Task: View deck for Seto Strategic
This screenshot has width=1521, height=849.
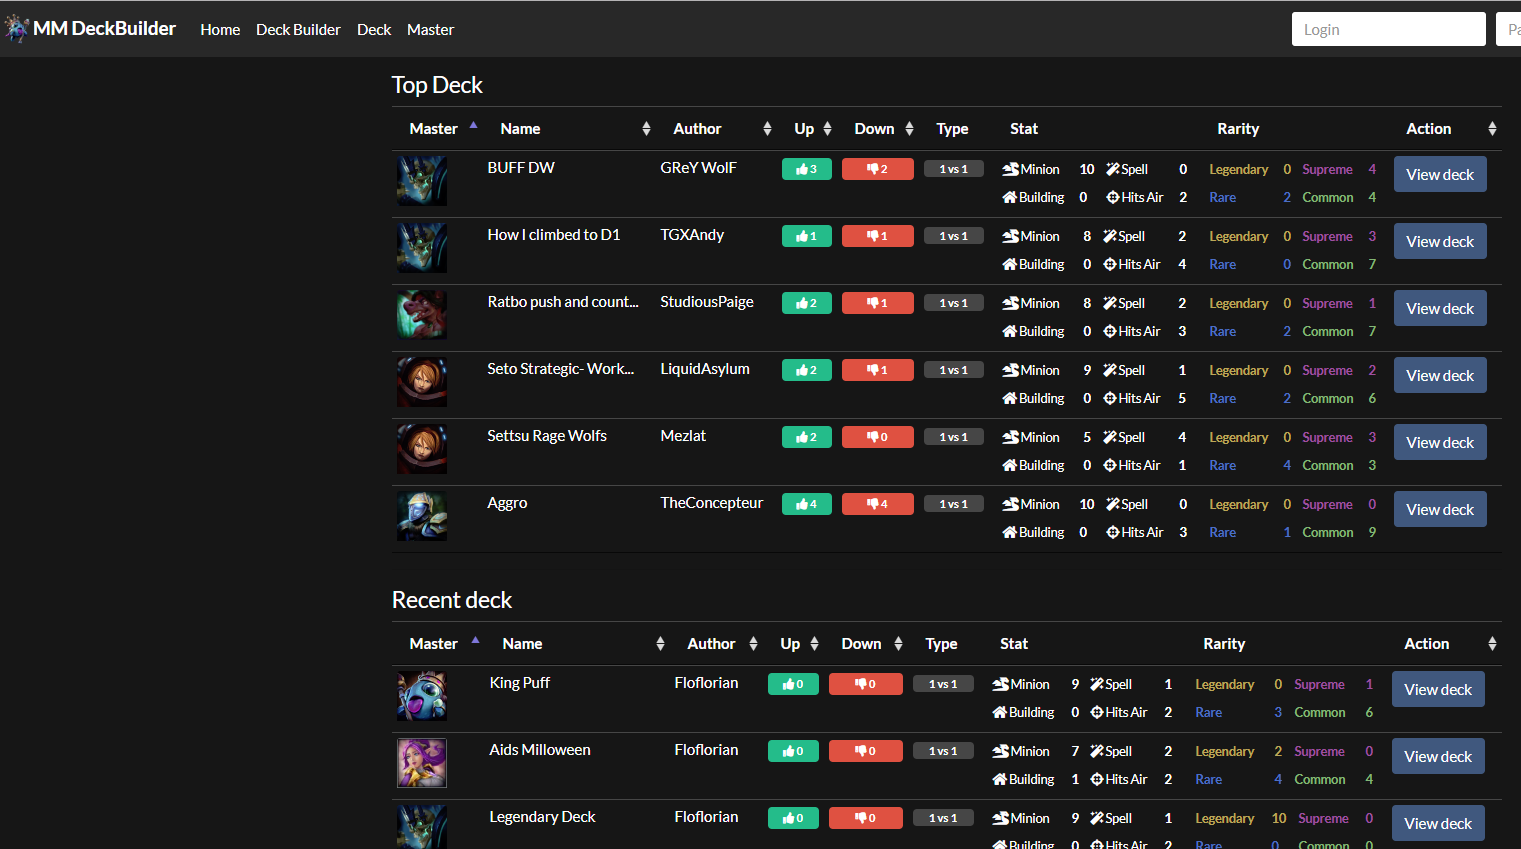Action: [1440, 375]
